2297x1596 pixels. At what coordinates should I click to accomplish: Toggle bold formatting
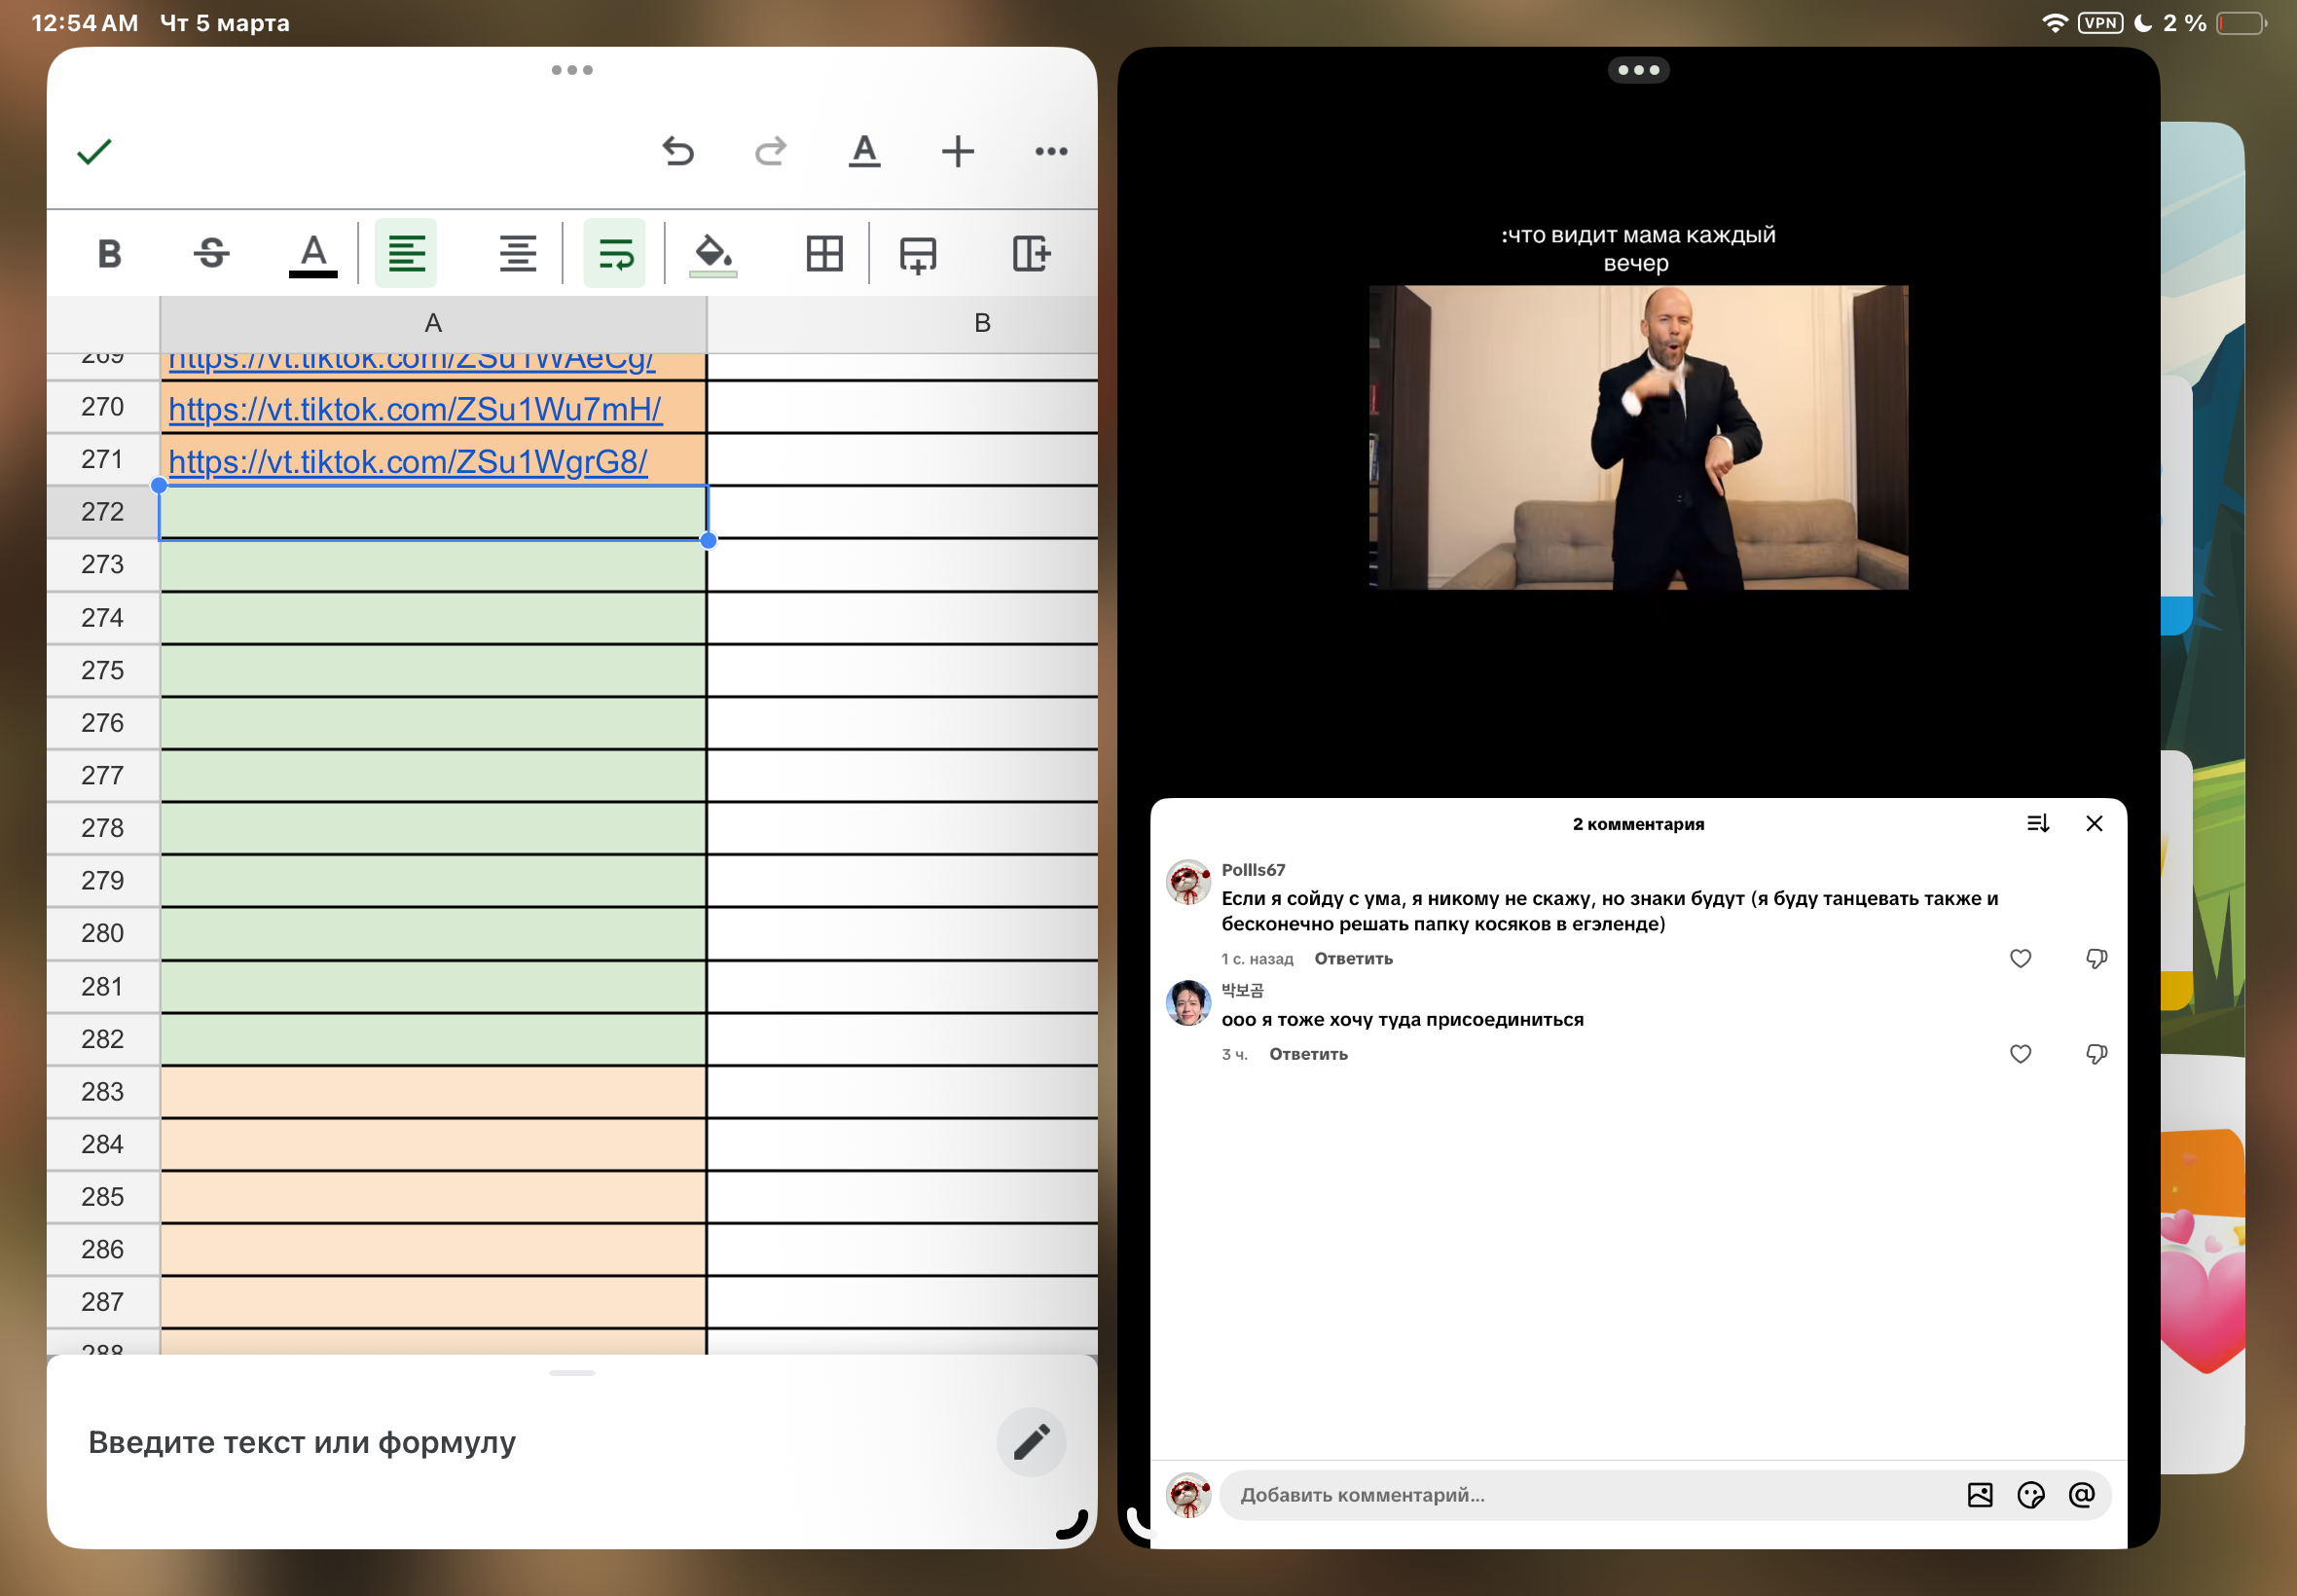[110, 253]
